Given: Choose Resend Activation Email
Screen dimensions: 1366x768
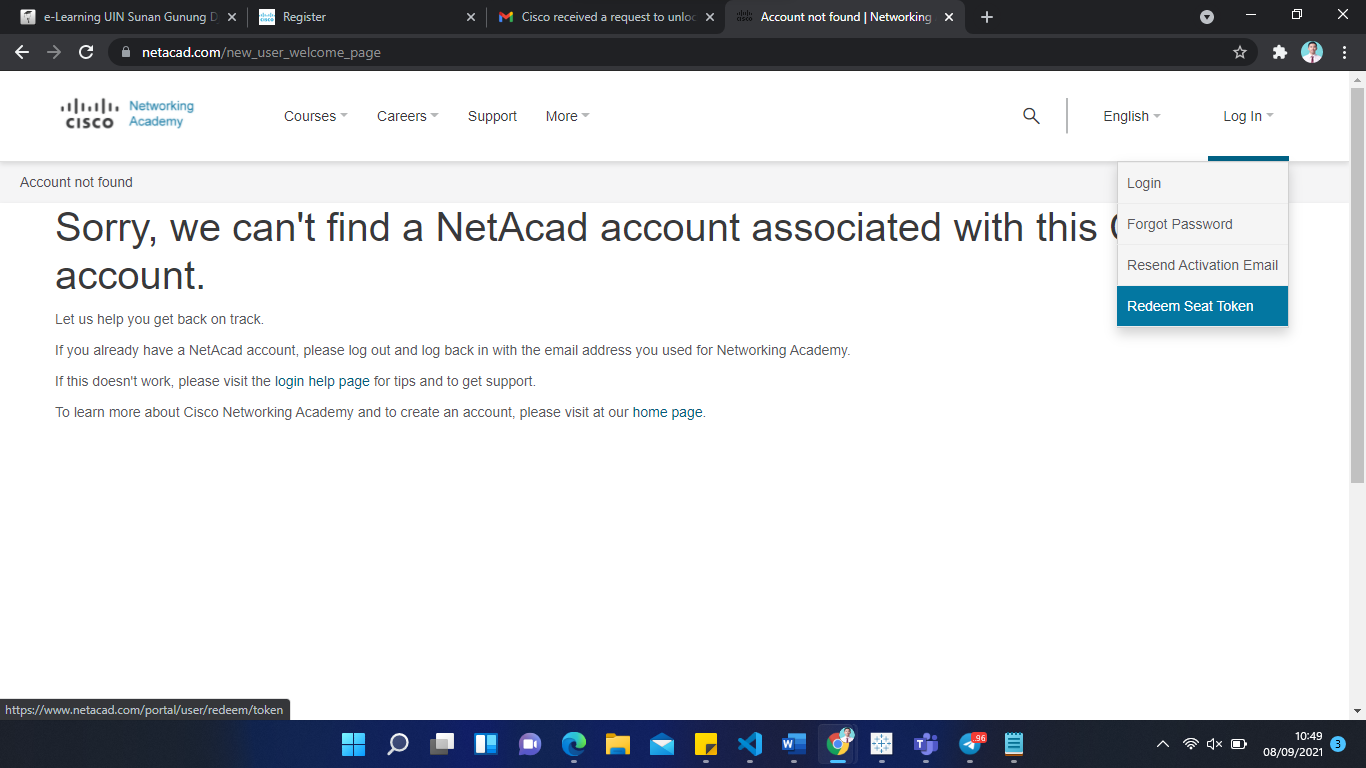Looking at the screenshot, I should click(x=1202, y=265).
